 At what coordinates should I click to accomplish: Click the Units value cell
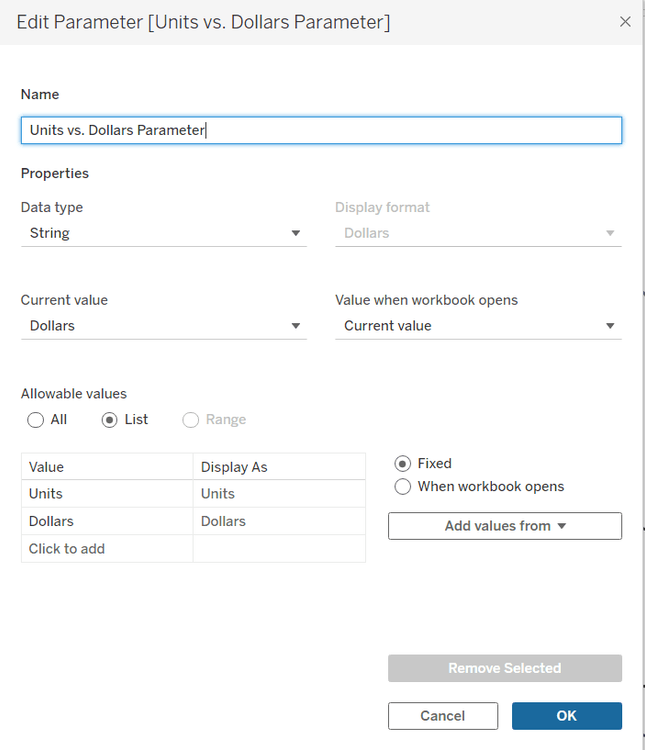[x=107, y=494]
